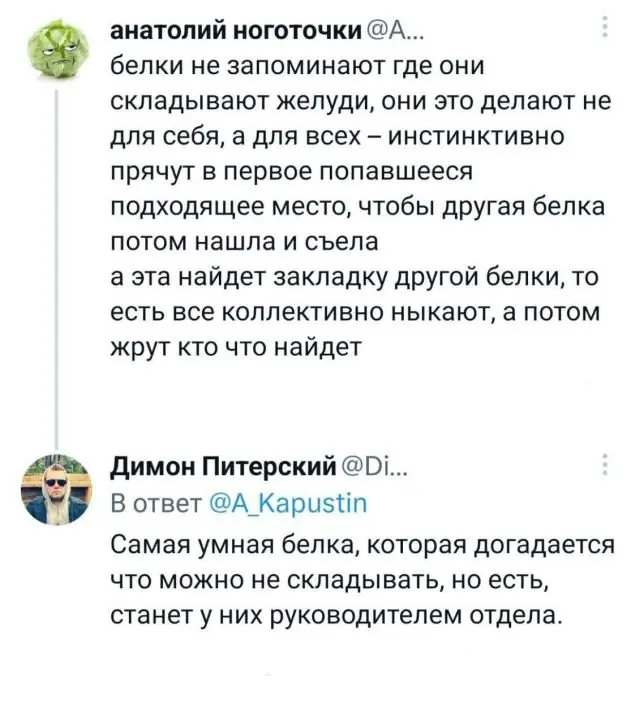Open the profile name анатолий ноготочки
This screenshot has width=640, height=708.
click(x=236, y=33)
